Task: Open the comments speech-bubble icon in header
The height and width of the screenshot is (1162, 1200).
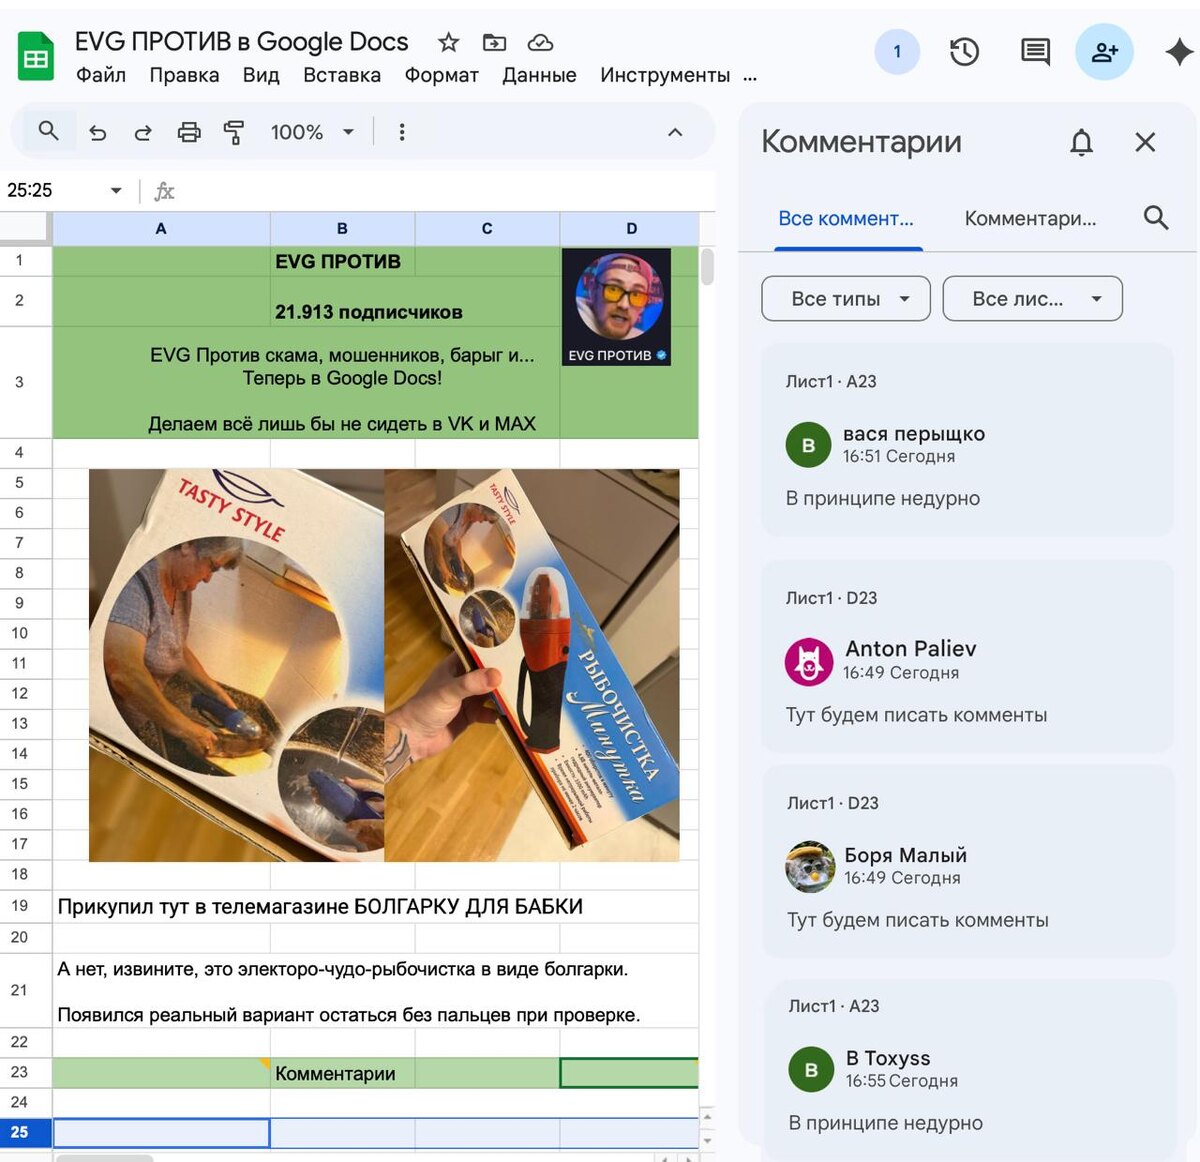Action: [1035, 52]
